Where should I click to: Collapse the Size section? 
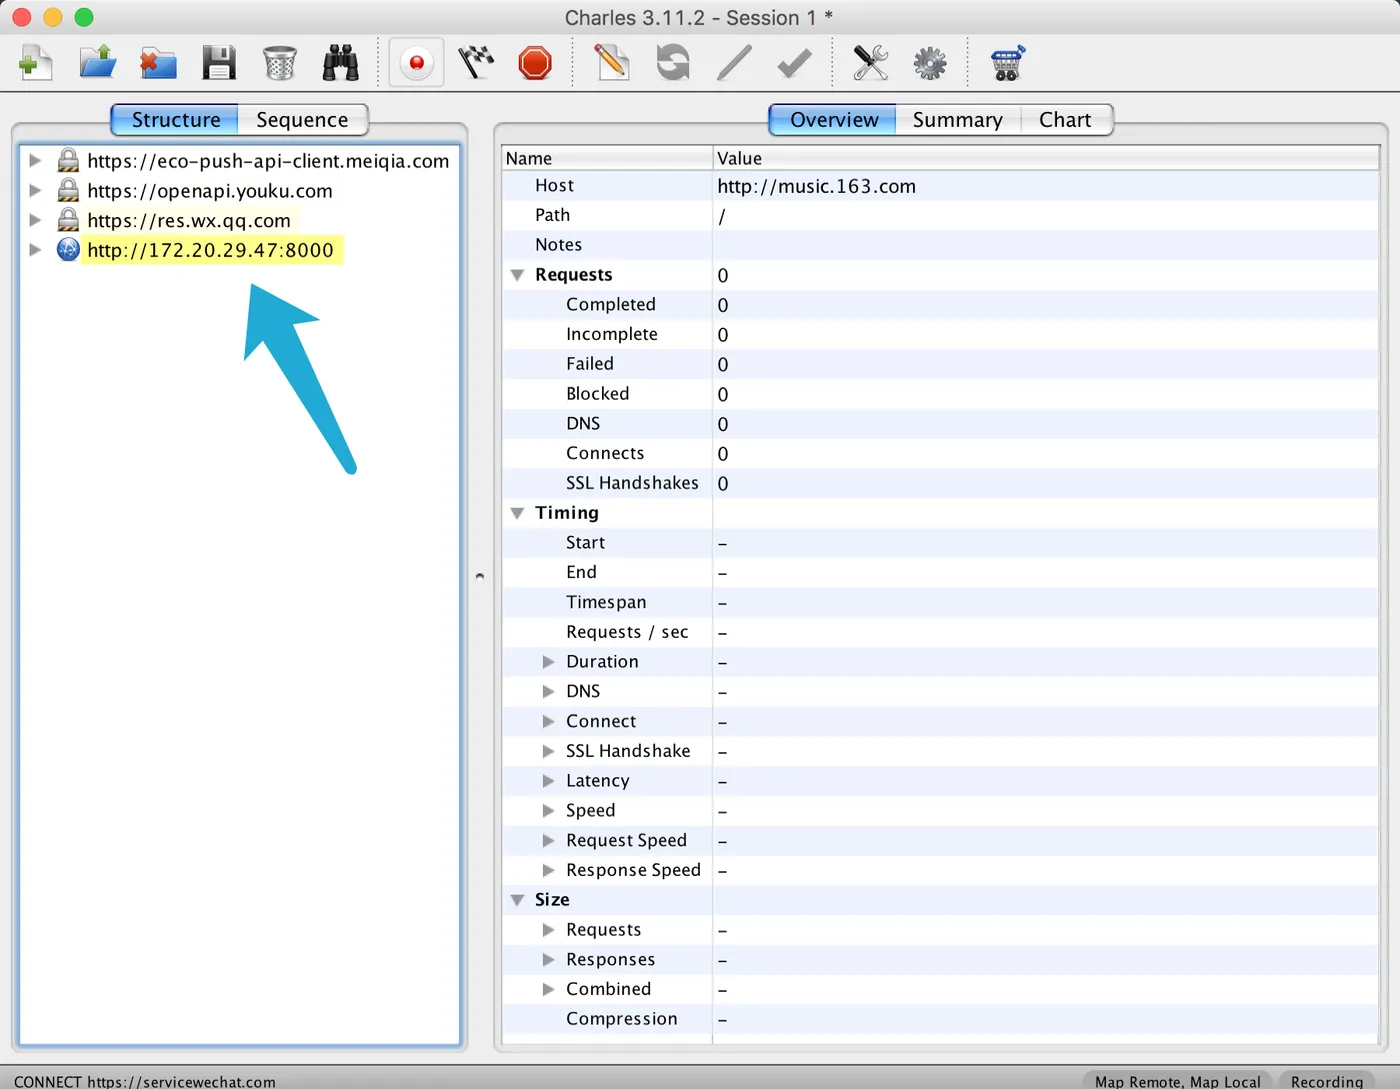point(518,900)
